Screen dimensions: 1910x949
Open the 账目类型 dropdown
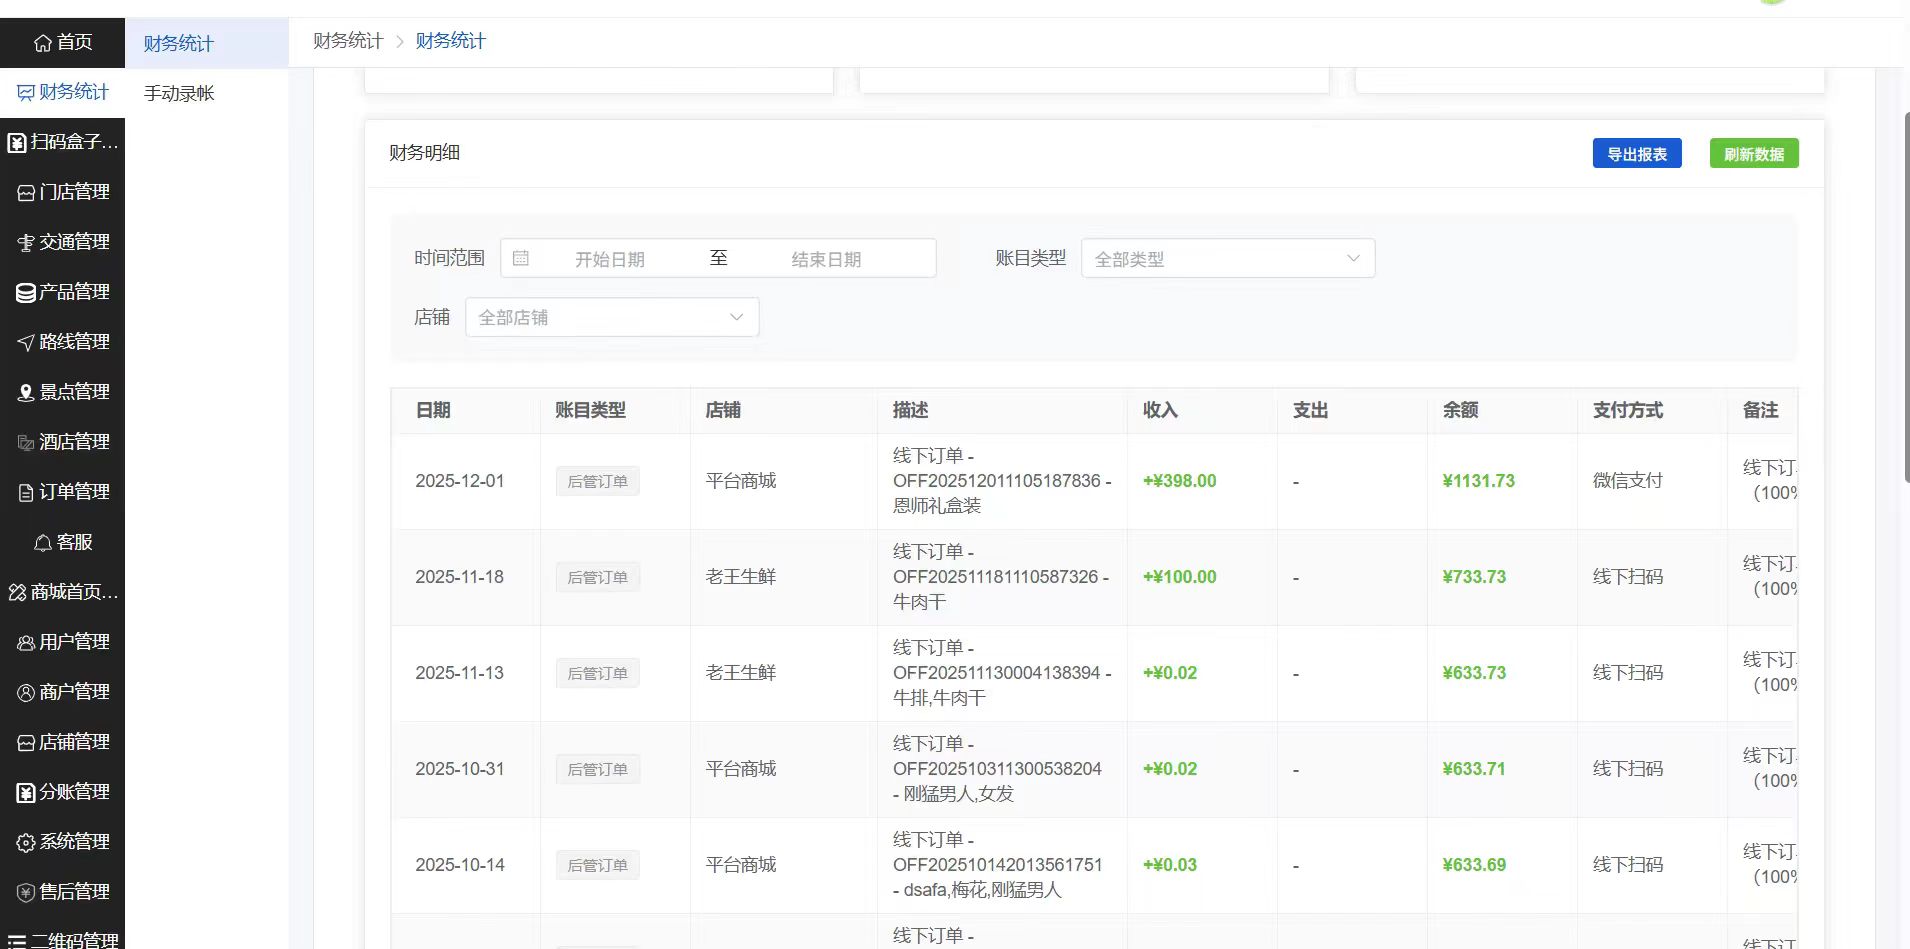coord(1227,258)
